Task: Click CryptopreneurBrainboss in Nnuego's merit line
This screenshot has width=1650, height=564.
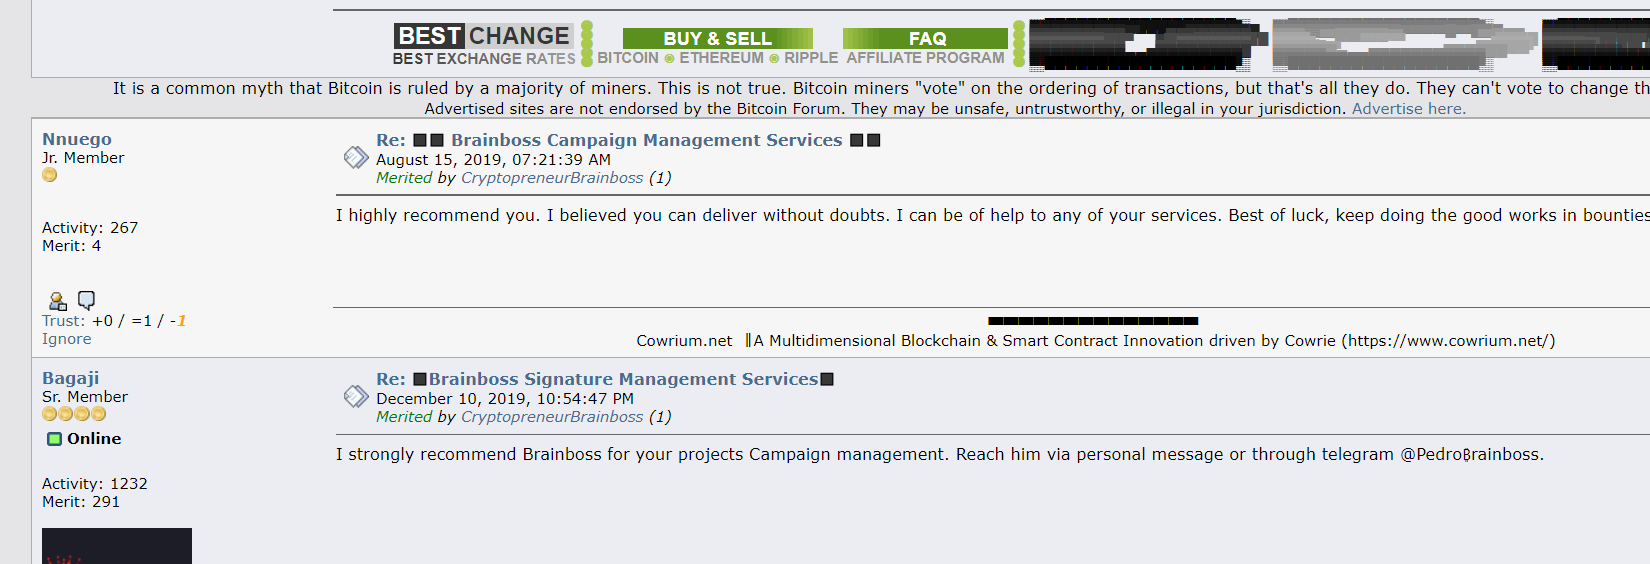Action: [x=552, y=178]
